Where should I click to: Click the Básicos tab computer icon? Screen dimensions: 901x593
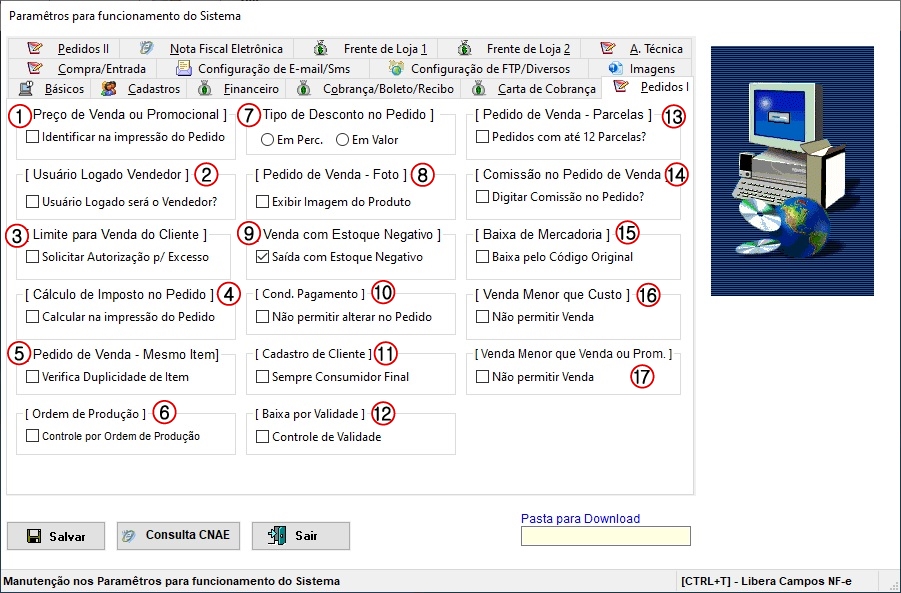27,89
